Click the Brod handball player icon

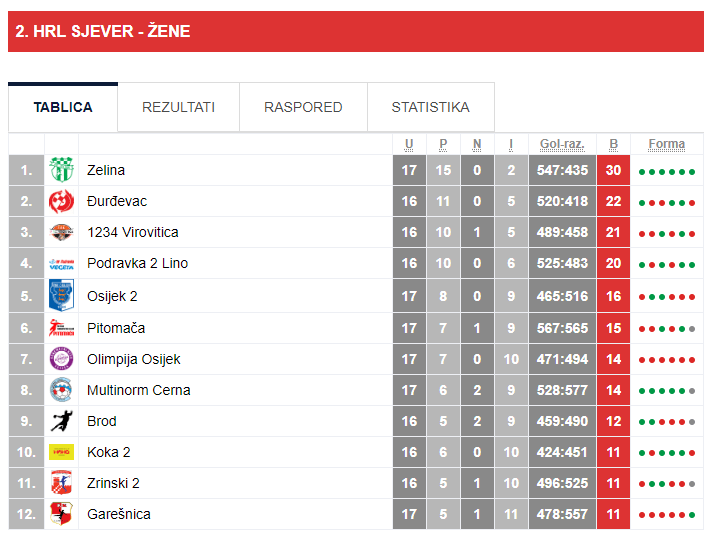(61, 421)
